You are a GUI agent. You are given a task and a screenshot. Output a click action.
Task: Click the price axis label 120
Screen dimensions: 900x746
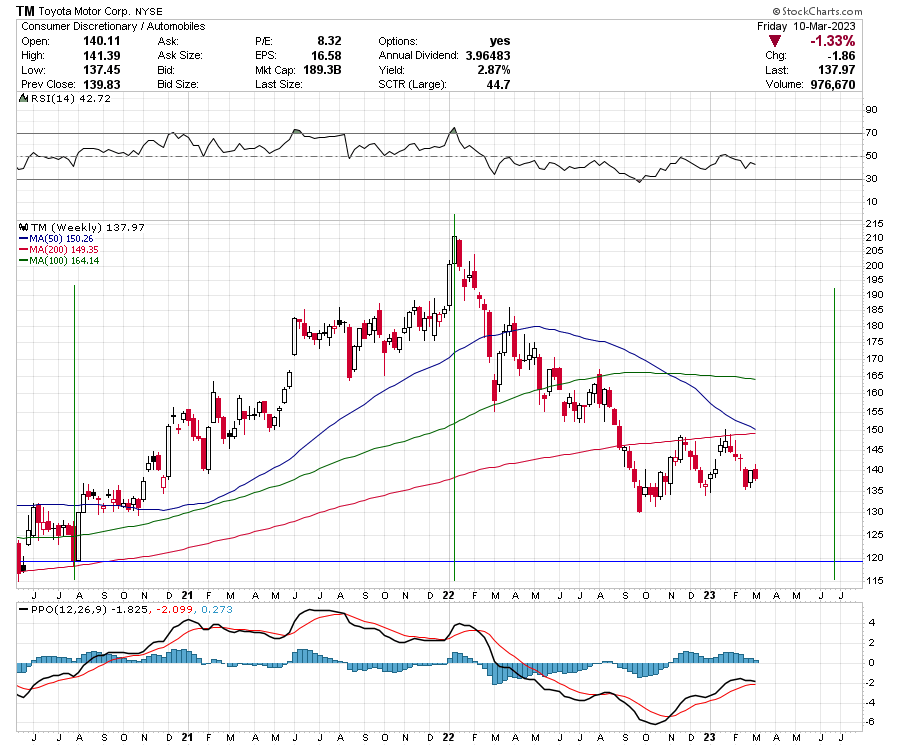click(x=875, y=558)
